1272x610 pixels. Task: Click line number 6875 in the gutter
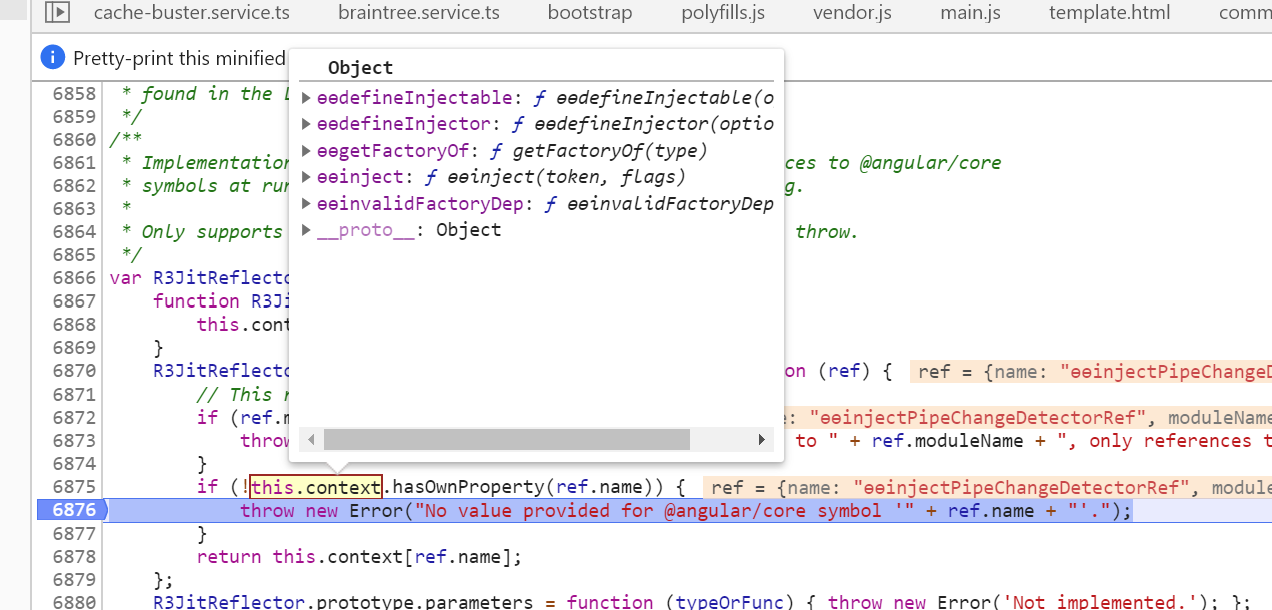click(74, 488)
